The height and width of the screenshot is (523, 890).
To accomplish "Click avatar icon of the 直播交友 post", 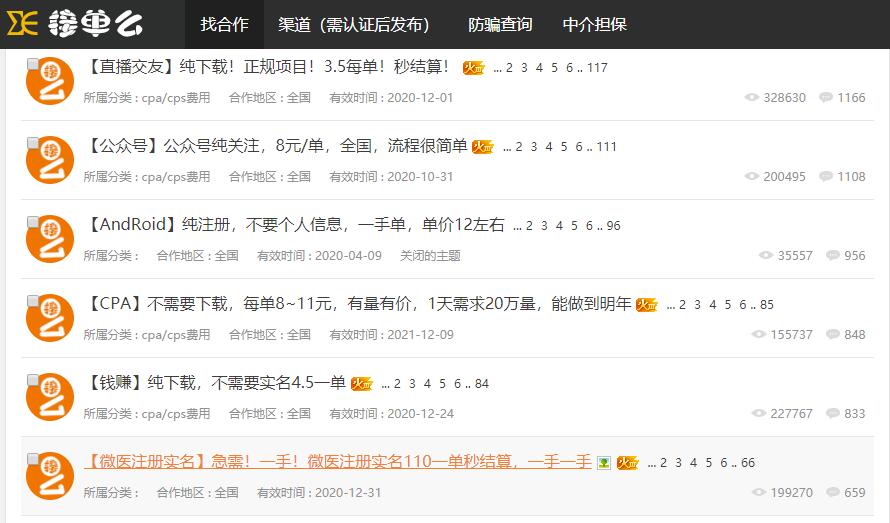I will point(51,82).
